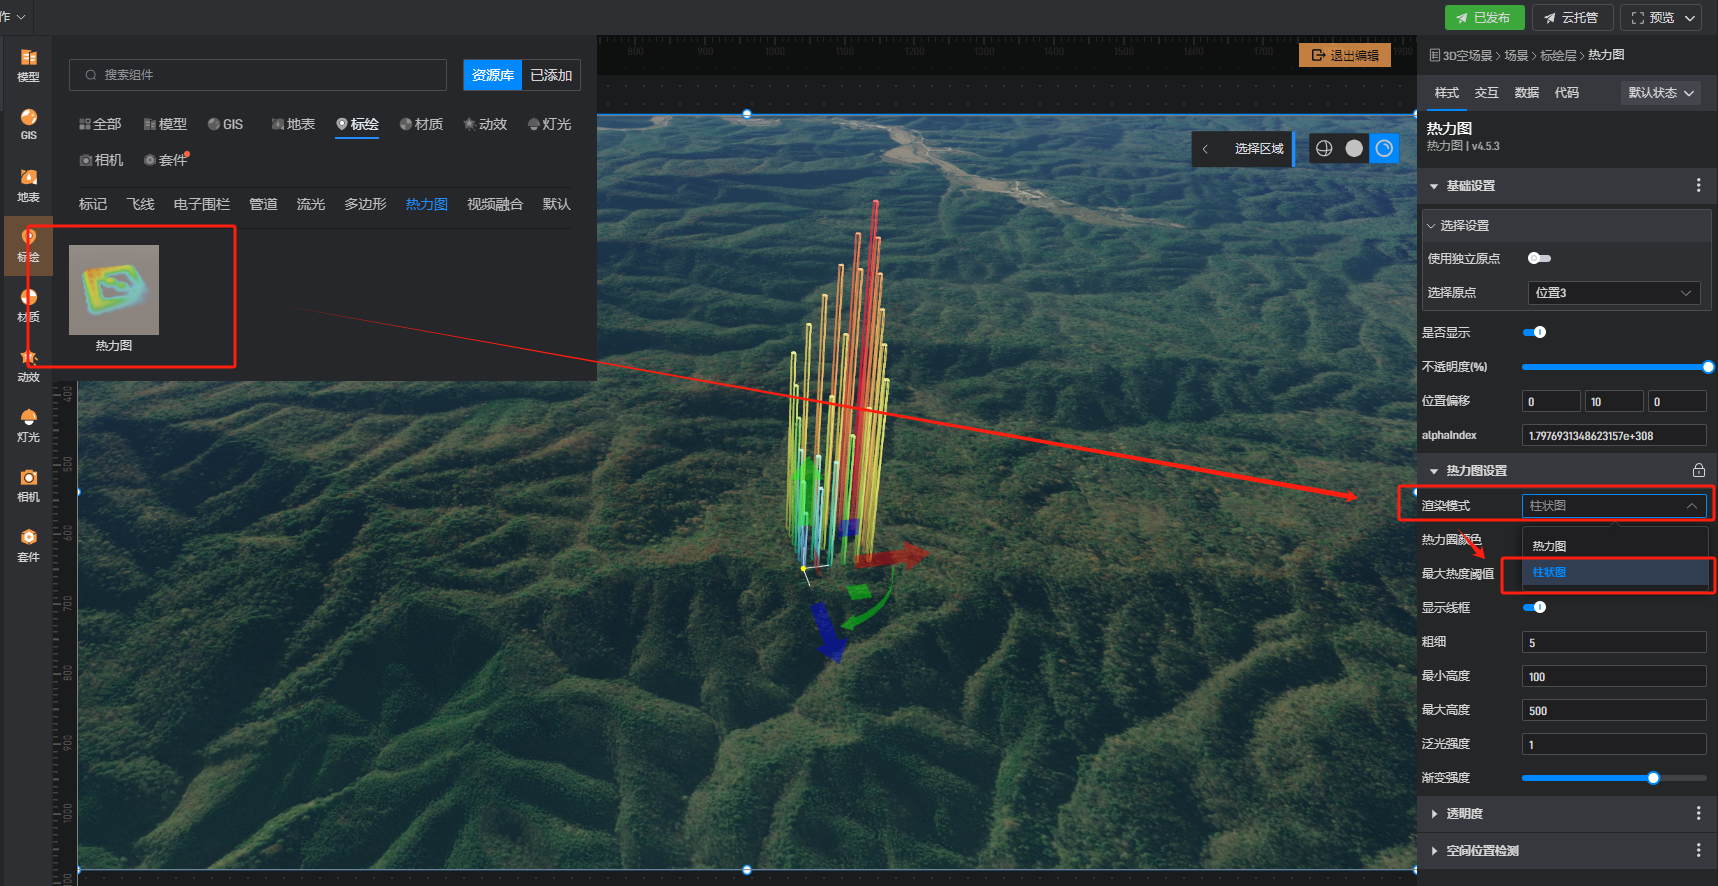The width and height of the screenshot is (1718, 886).
Task: Click the 泛光强度 value field
Action: [1614, 744]
